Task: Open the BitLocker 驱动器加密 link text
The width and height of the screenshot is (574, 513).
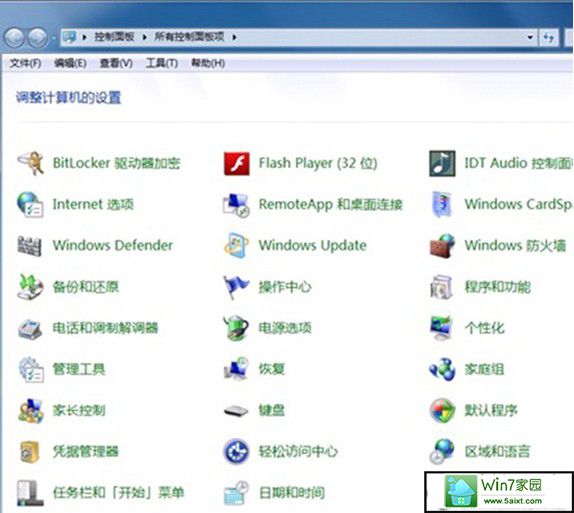Action: point(117,163)
